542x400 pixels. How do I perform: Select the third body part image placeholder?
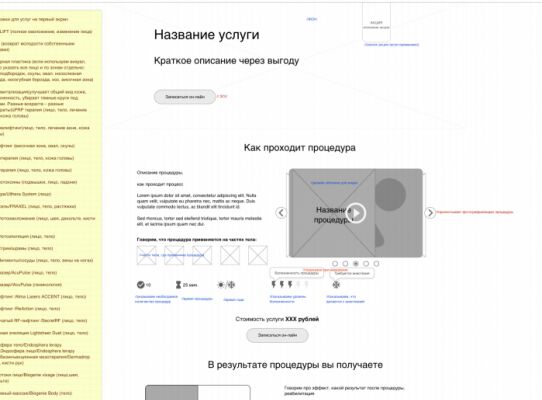click(x=202, y=255)
